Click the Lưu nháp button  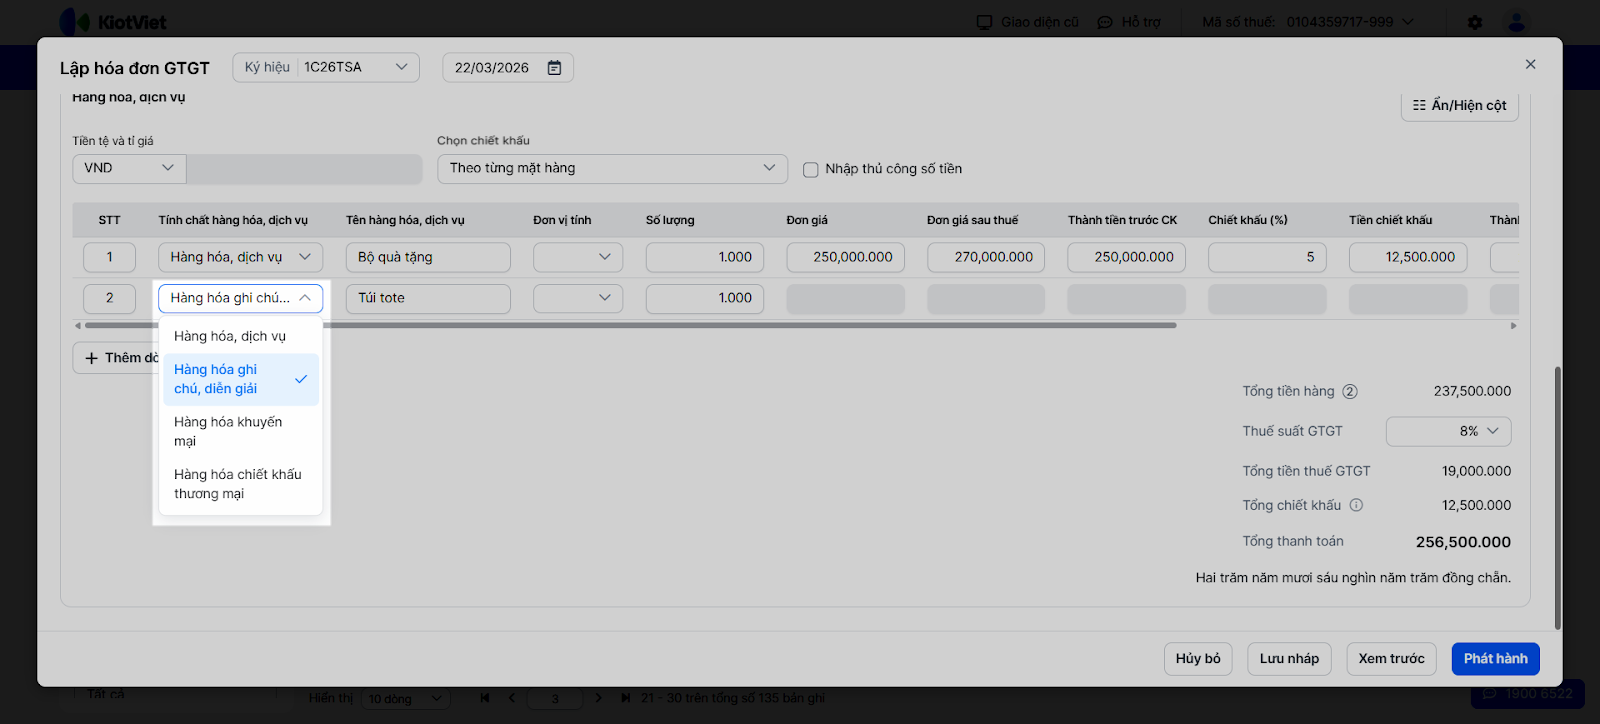[x=1289, y=659]
